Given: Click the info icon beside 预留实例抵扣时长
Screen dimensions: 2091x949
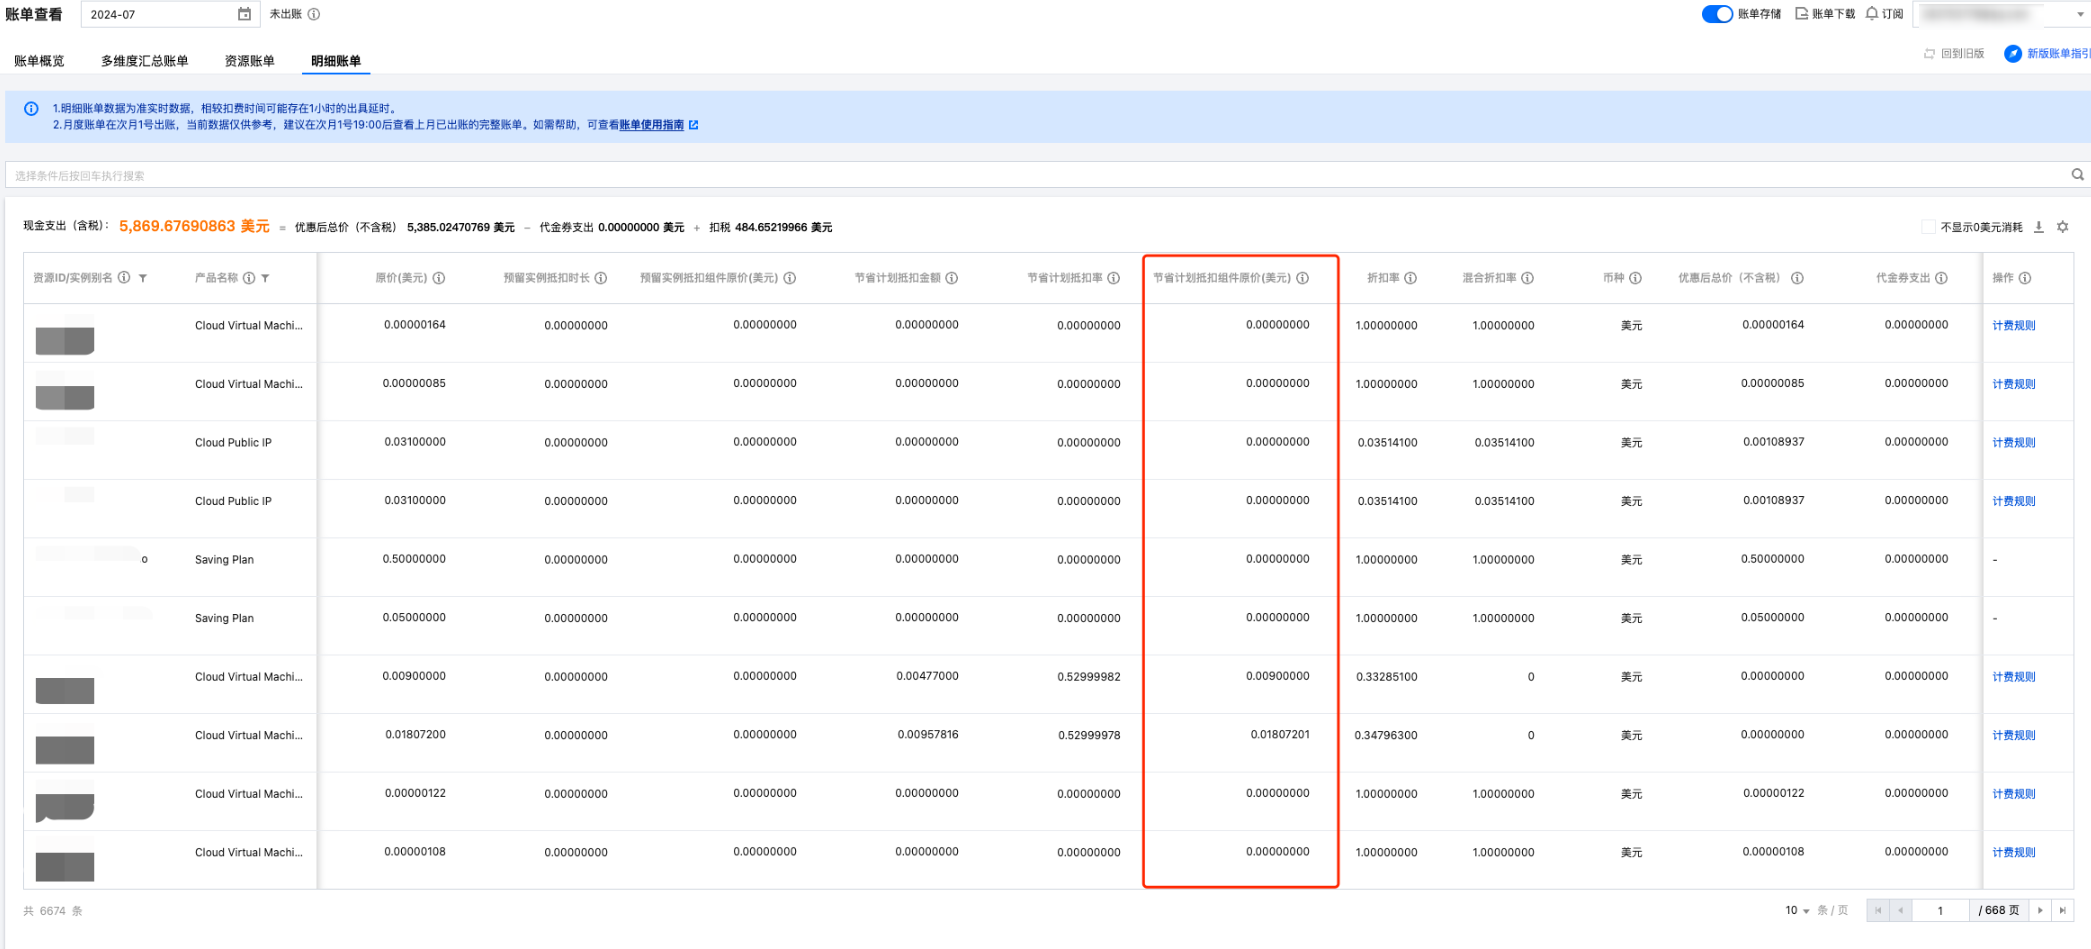Looking at the screenshot, I should tap(601, 278).
